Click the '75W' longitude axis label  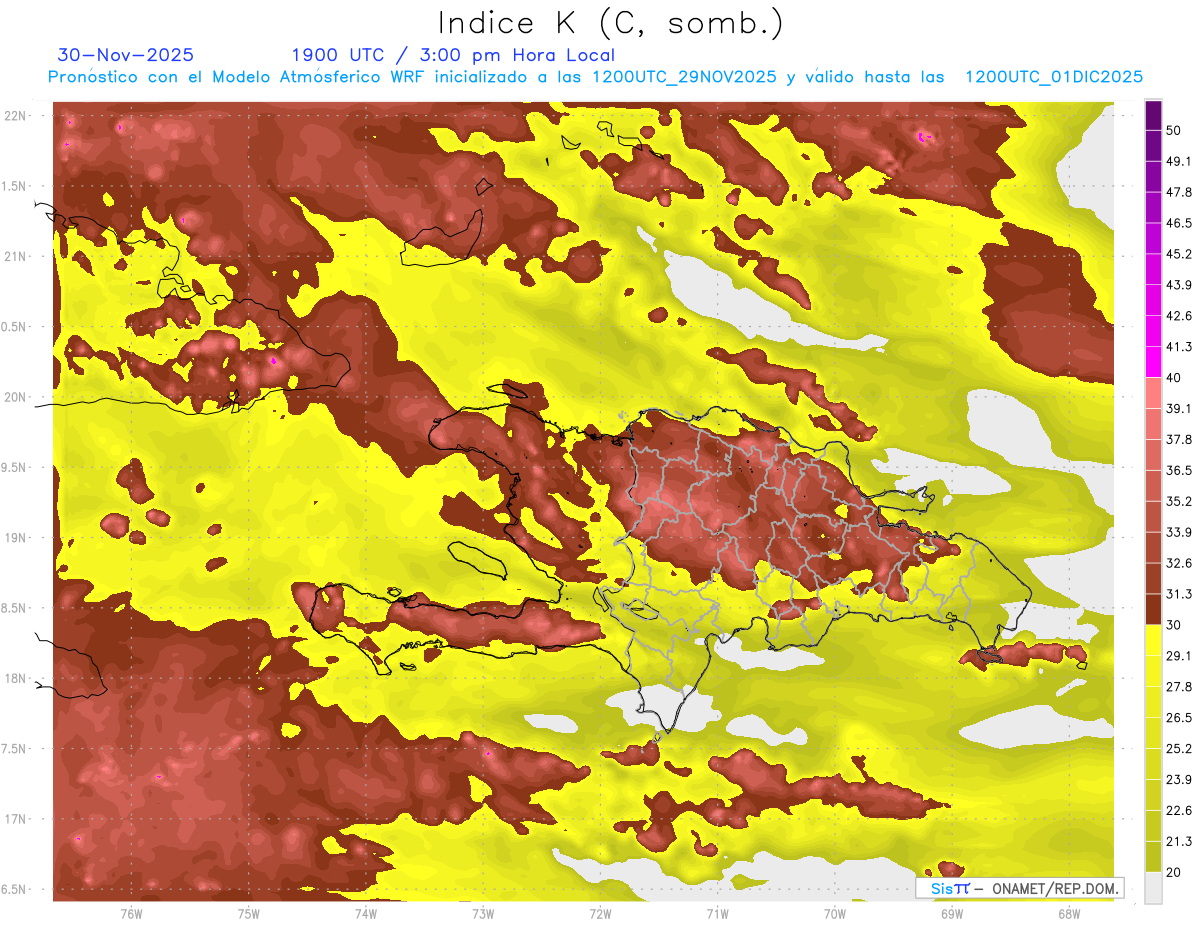pos(248,914)
